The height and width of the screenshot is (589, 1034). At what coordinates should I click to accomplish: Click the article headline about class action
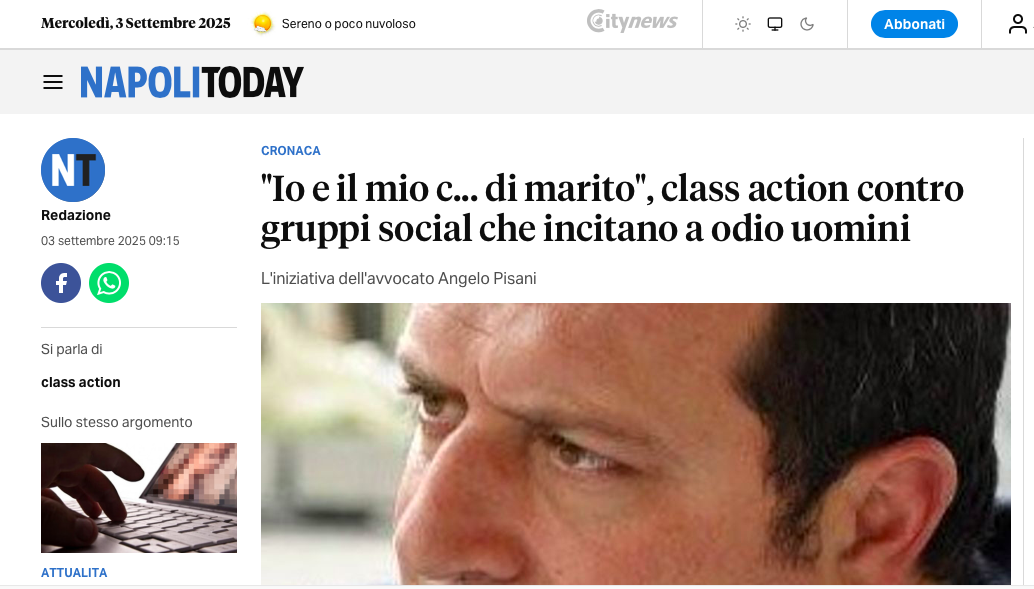click(x=612, y=208)
